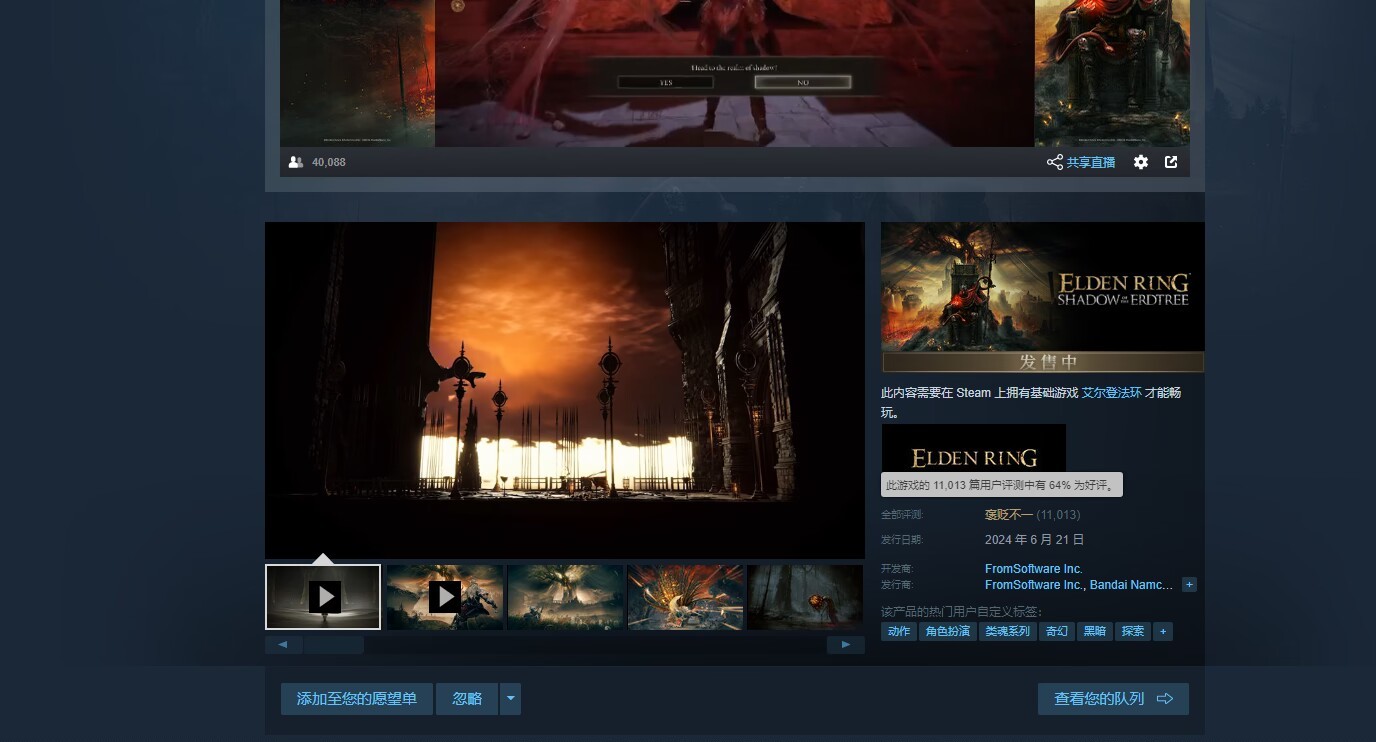Add a tag with the plus button
Viewport: 1376px width, 742px height.
(1163, 631)
